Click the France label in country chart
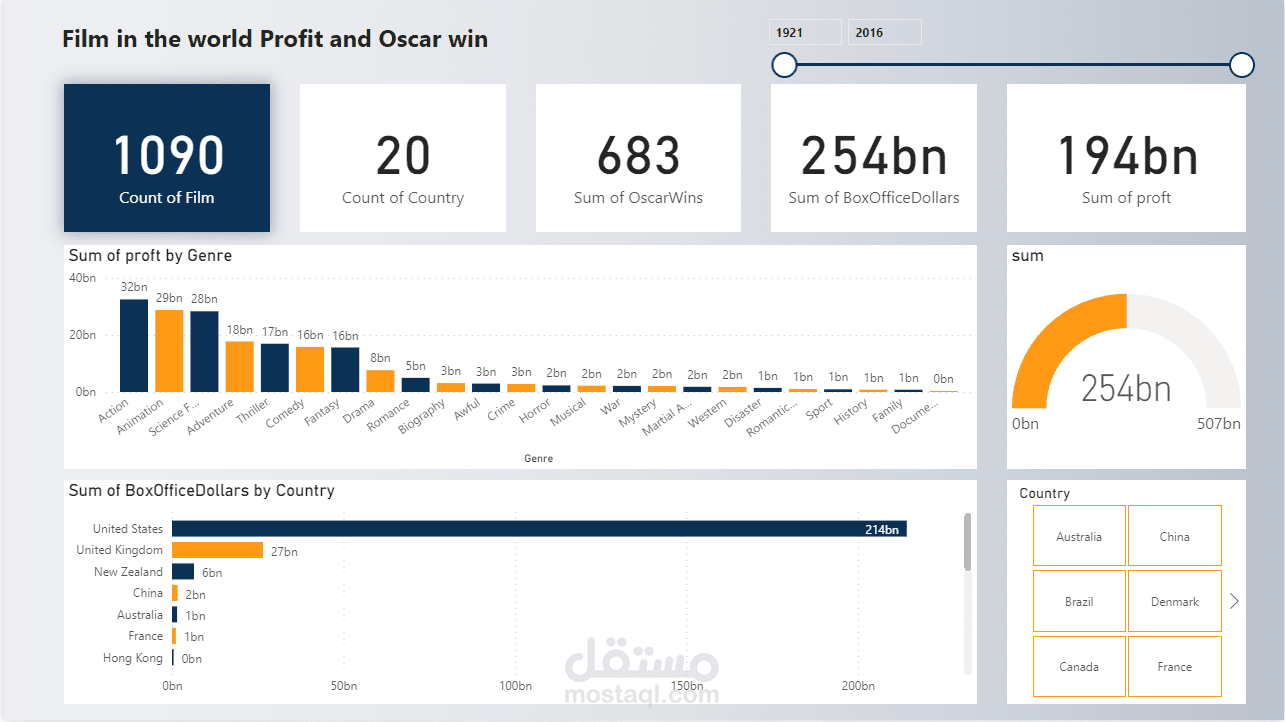 coord(145,636)
